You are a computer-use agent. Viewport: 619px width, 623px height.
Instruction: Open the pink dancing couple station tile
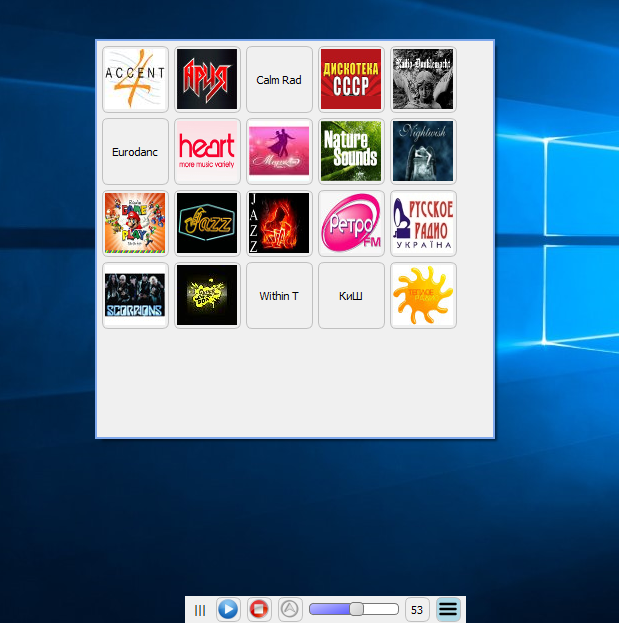[279, 151]
